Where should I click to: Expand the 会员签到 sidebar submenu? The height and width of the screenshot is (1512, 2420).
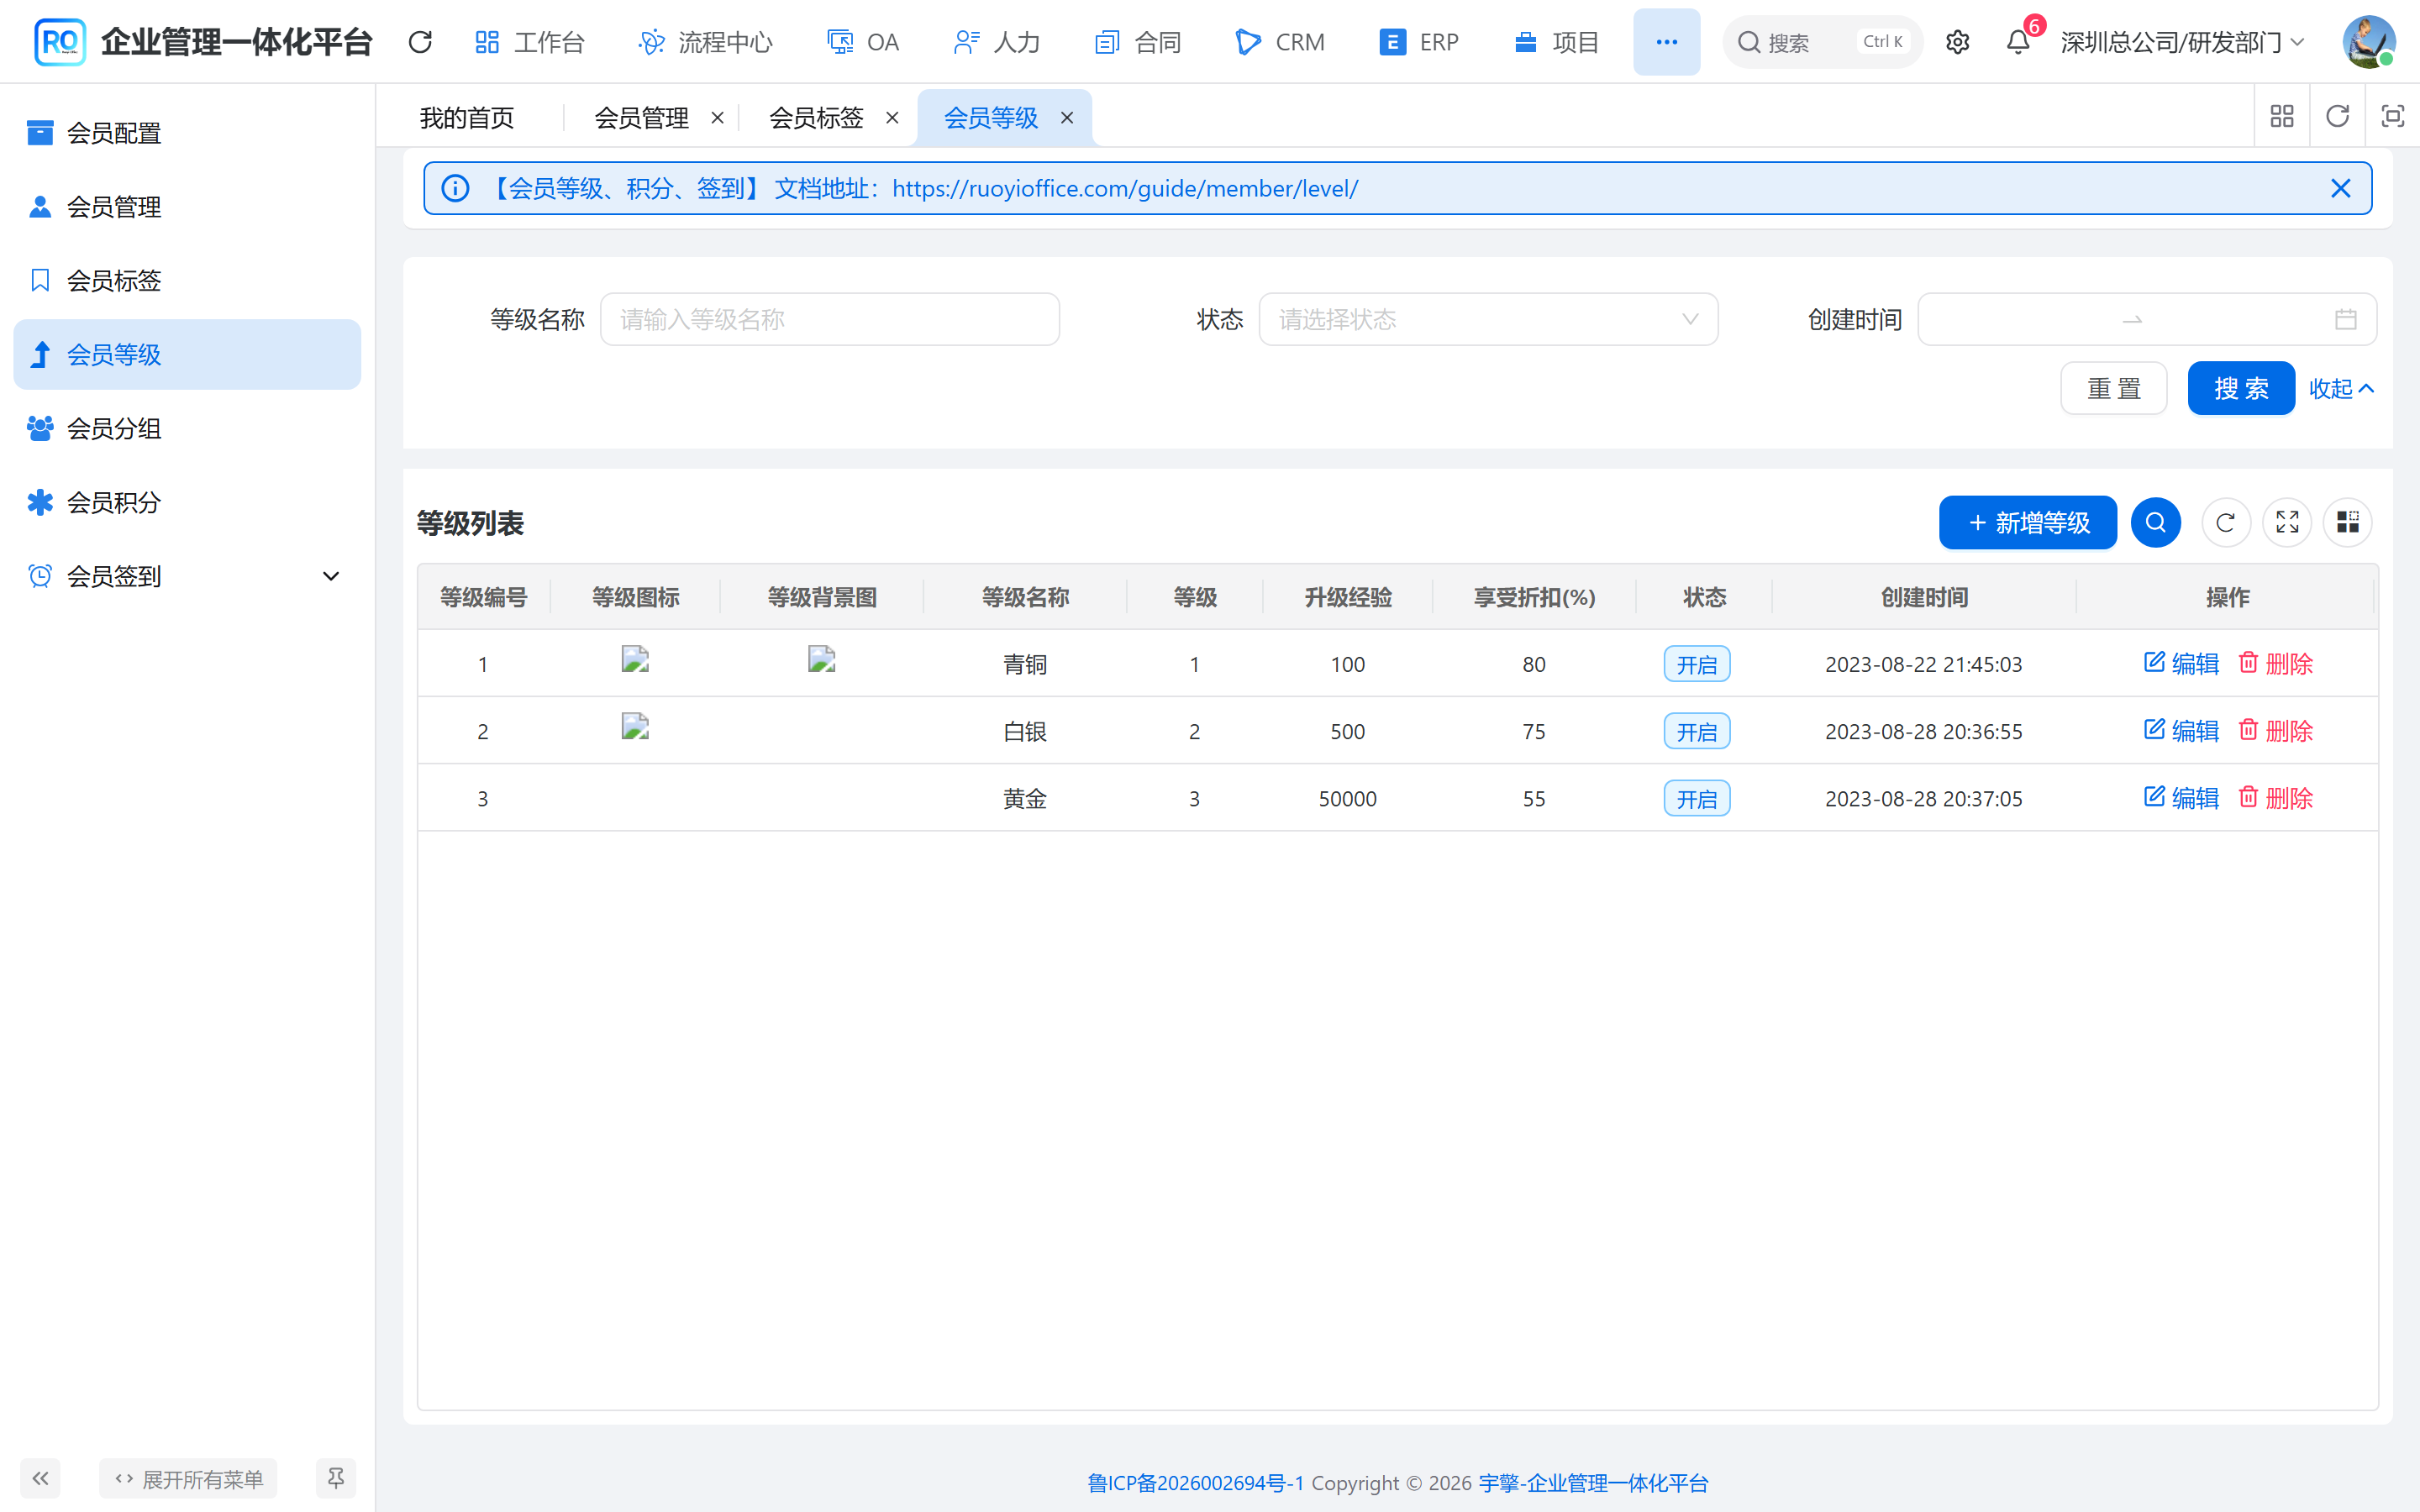187,576
